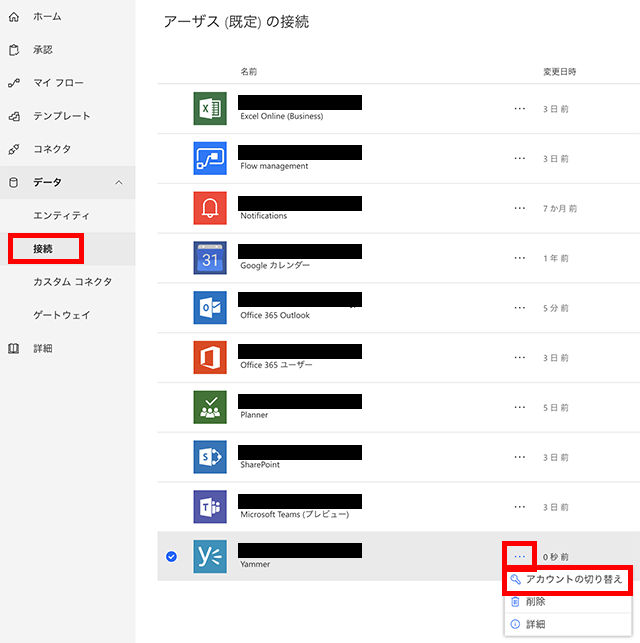Click the 5 分 前 modified time

coord(556,308)
